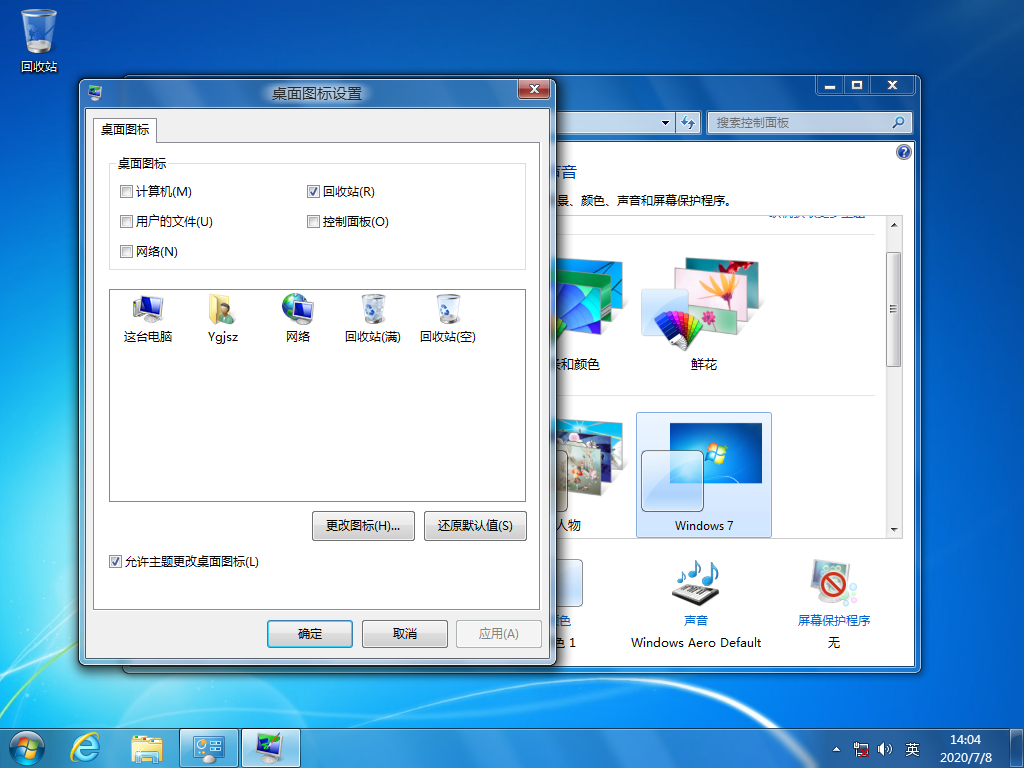Select the Ygjsz user folder icon
The height and width of the screenshot is (768, 1024).
223,318
